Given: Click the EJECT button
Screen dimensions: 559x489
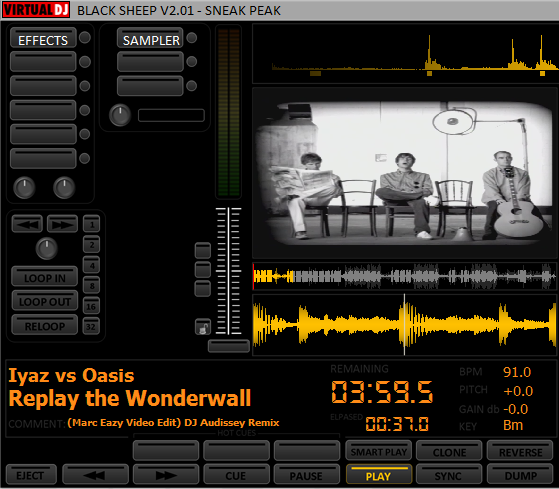Looking at the screenshot, I should pos(31,474).
